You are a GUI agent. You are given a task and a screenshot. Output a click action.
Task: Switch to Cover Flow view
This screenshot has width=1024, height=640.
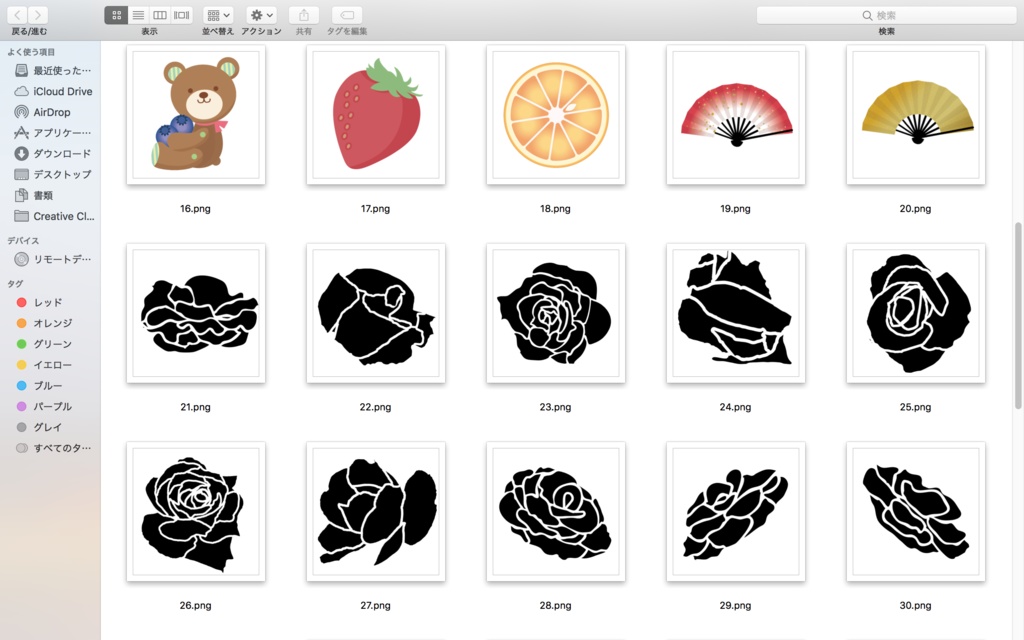pos(182,15)
